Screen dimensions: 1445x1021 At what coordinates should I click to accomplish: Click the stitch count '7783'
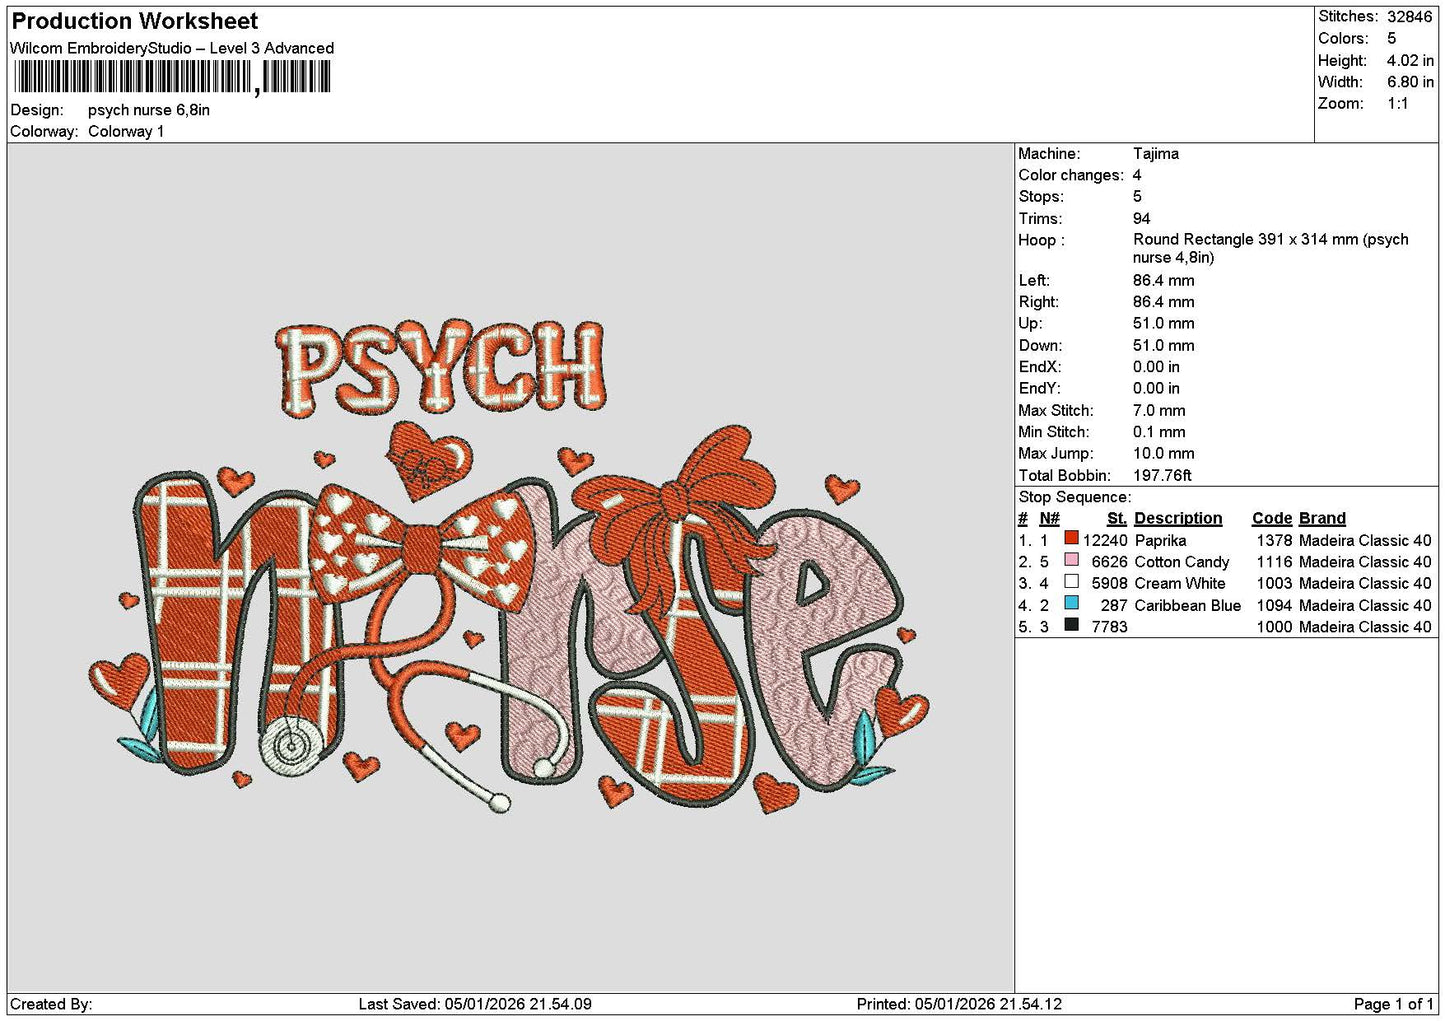[1110, 628]
